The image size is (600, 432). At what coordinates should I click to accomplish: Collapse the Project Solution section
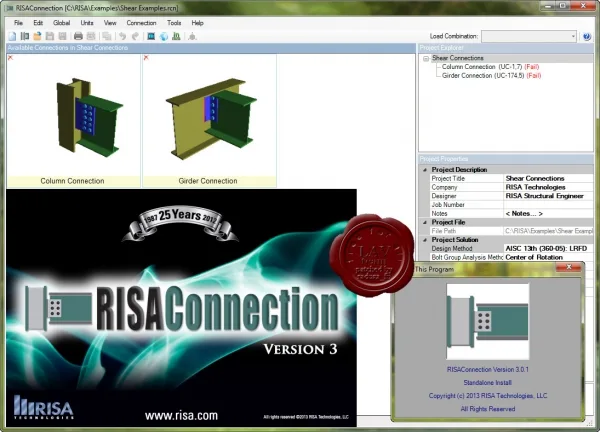point(425,240)
